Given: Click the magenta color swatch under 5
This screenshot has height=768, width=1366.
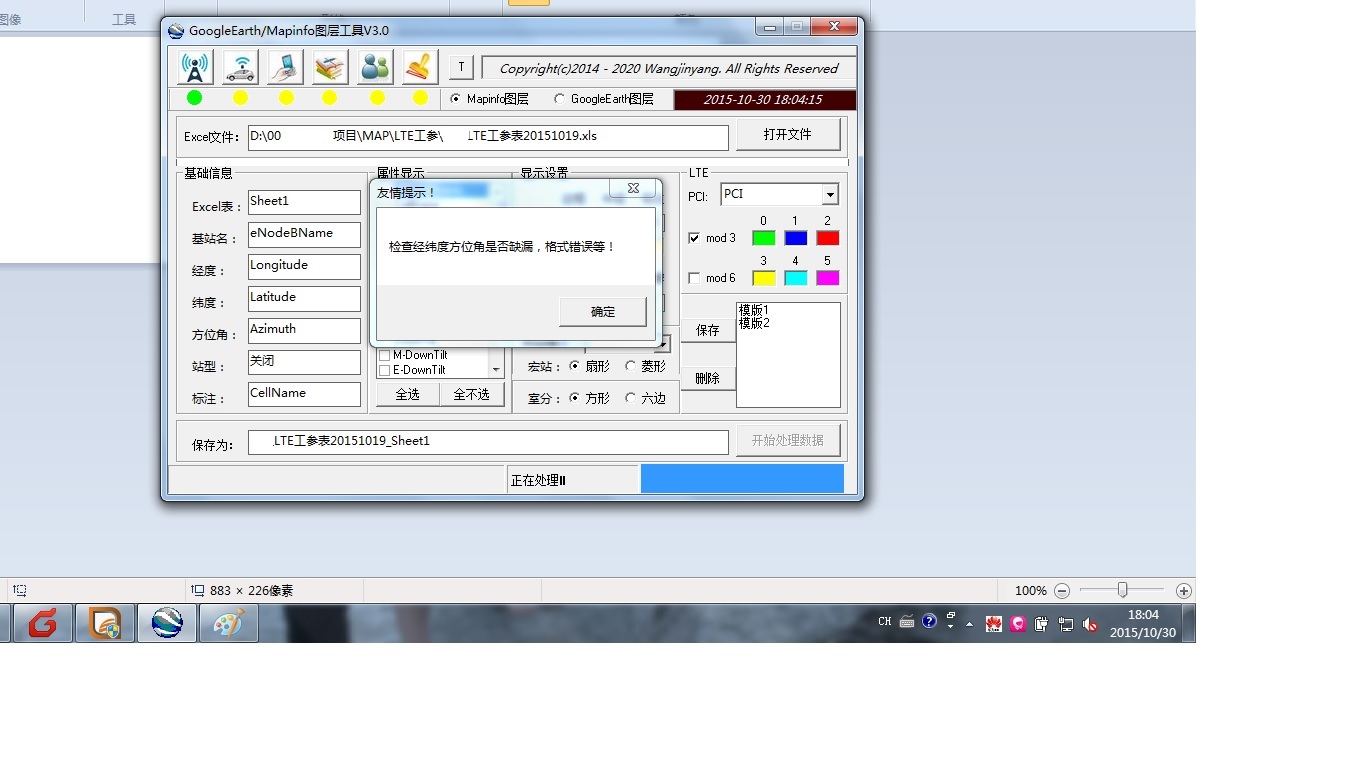Looking at the screenshot, I should pyautogui.click(x=828, y=278).
